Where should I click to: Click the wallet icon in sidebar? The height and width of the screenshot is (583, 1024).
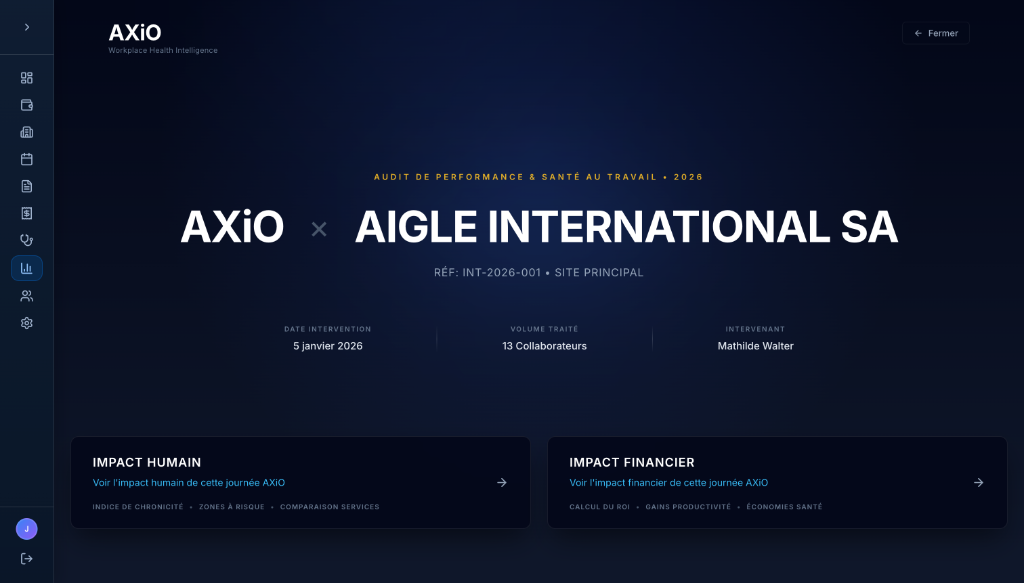coord(27,105)
